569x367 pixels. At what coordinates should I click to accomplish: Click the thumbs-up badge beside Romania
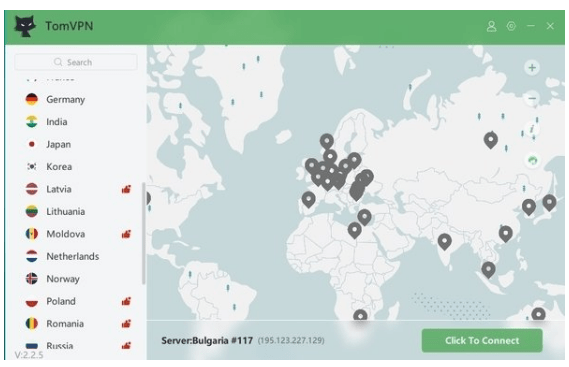(x=126, y=324)
